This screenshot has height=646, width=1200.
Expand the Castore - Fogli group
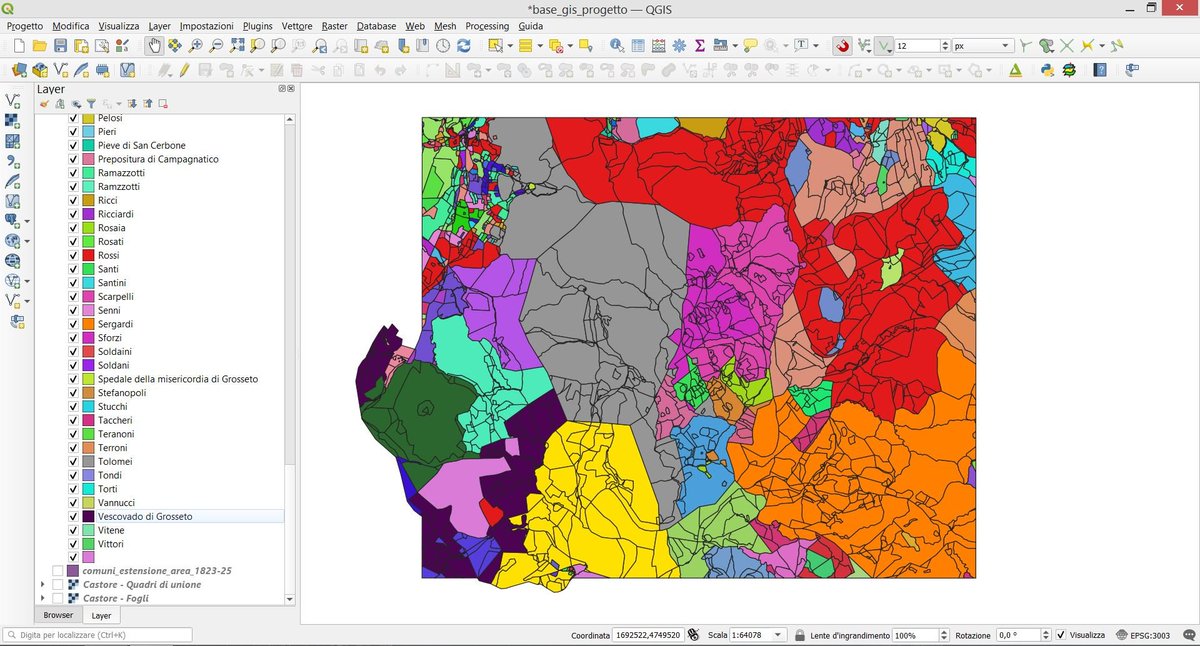(x=42, y=598)
